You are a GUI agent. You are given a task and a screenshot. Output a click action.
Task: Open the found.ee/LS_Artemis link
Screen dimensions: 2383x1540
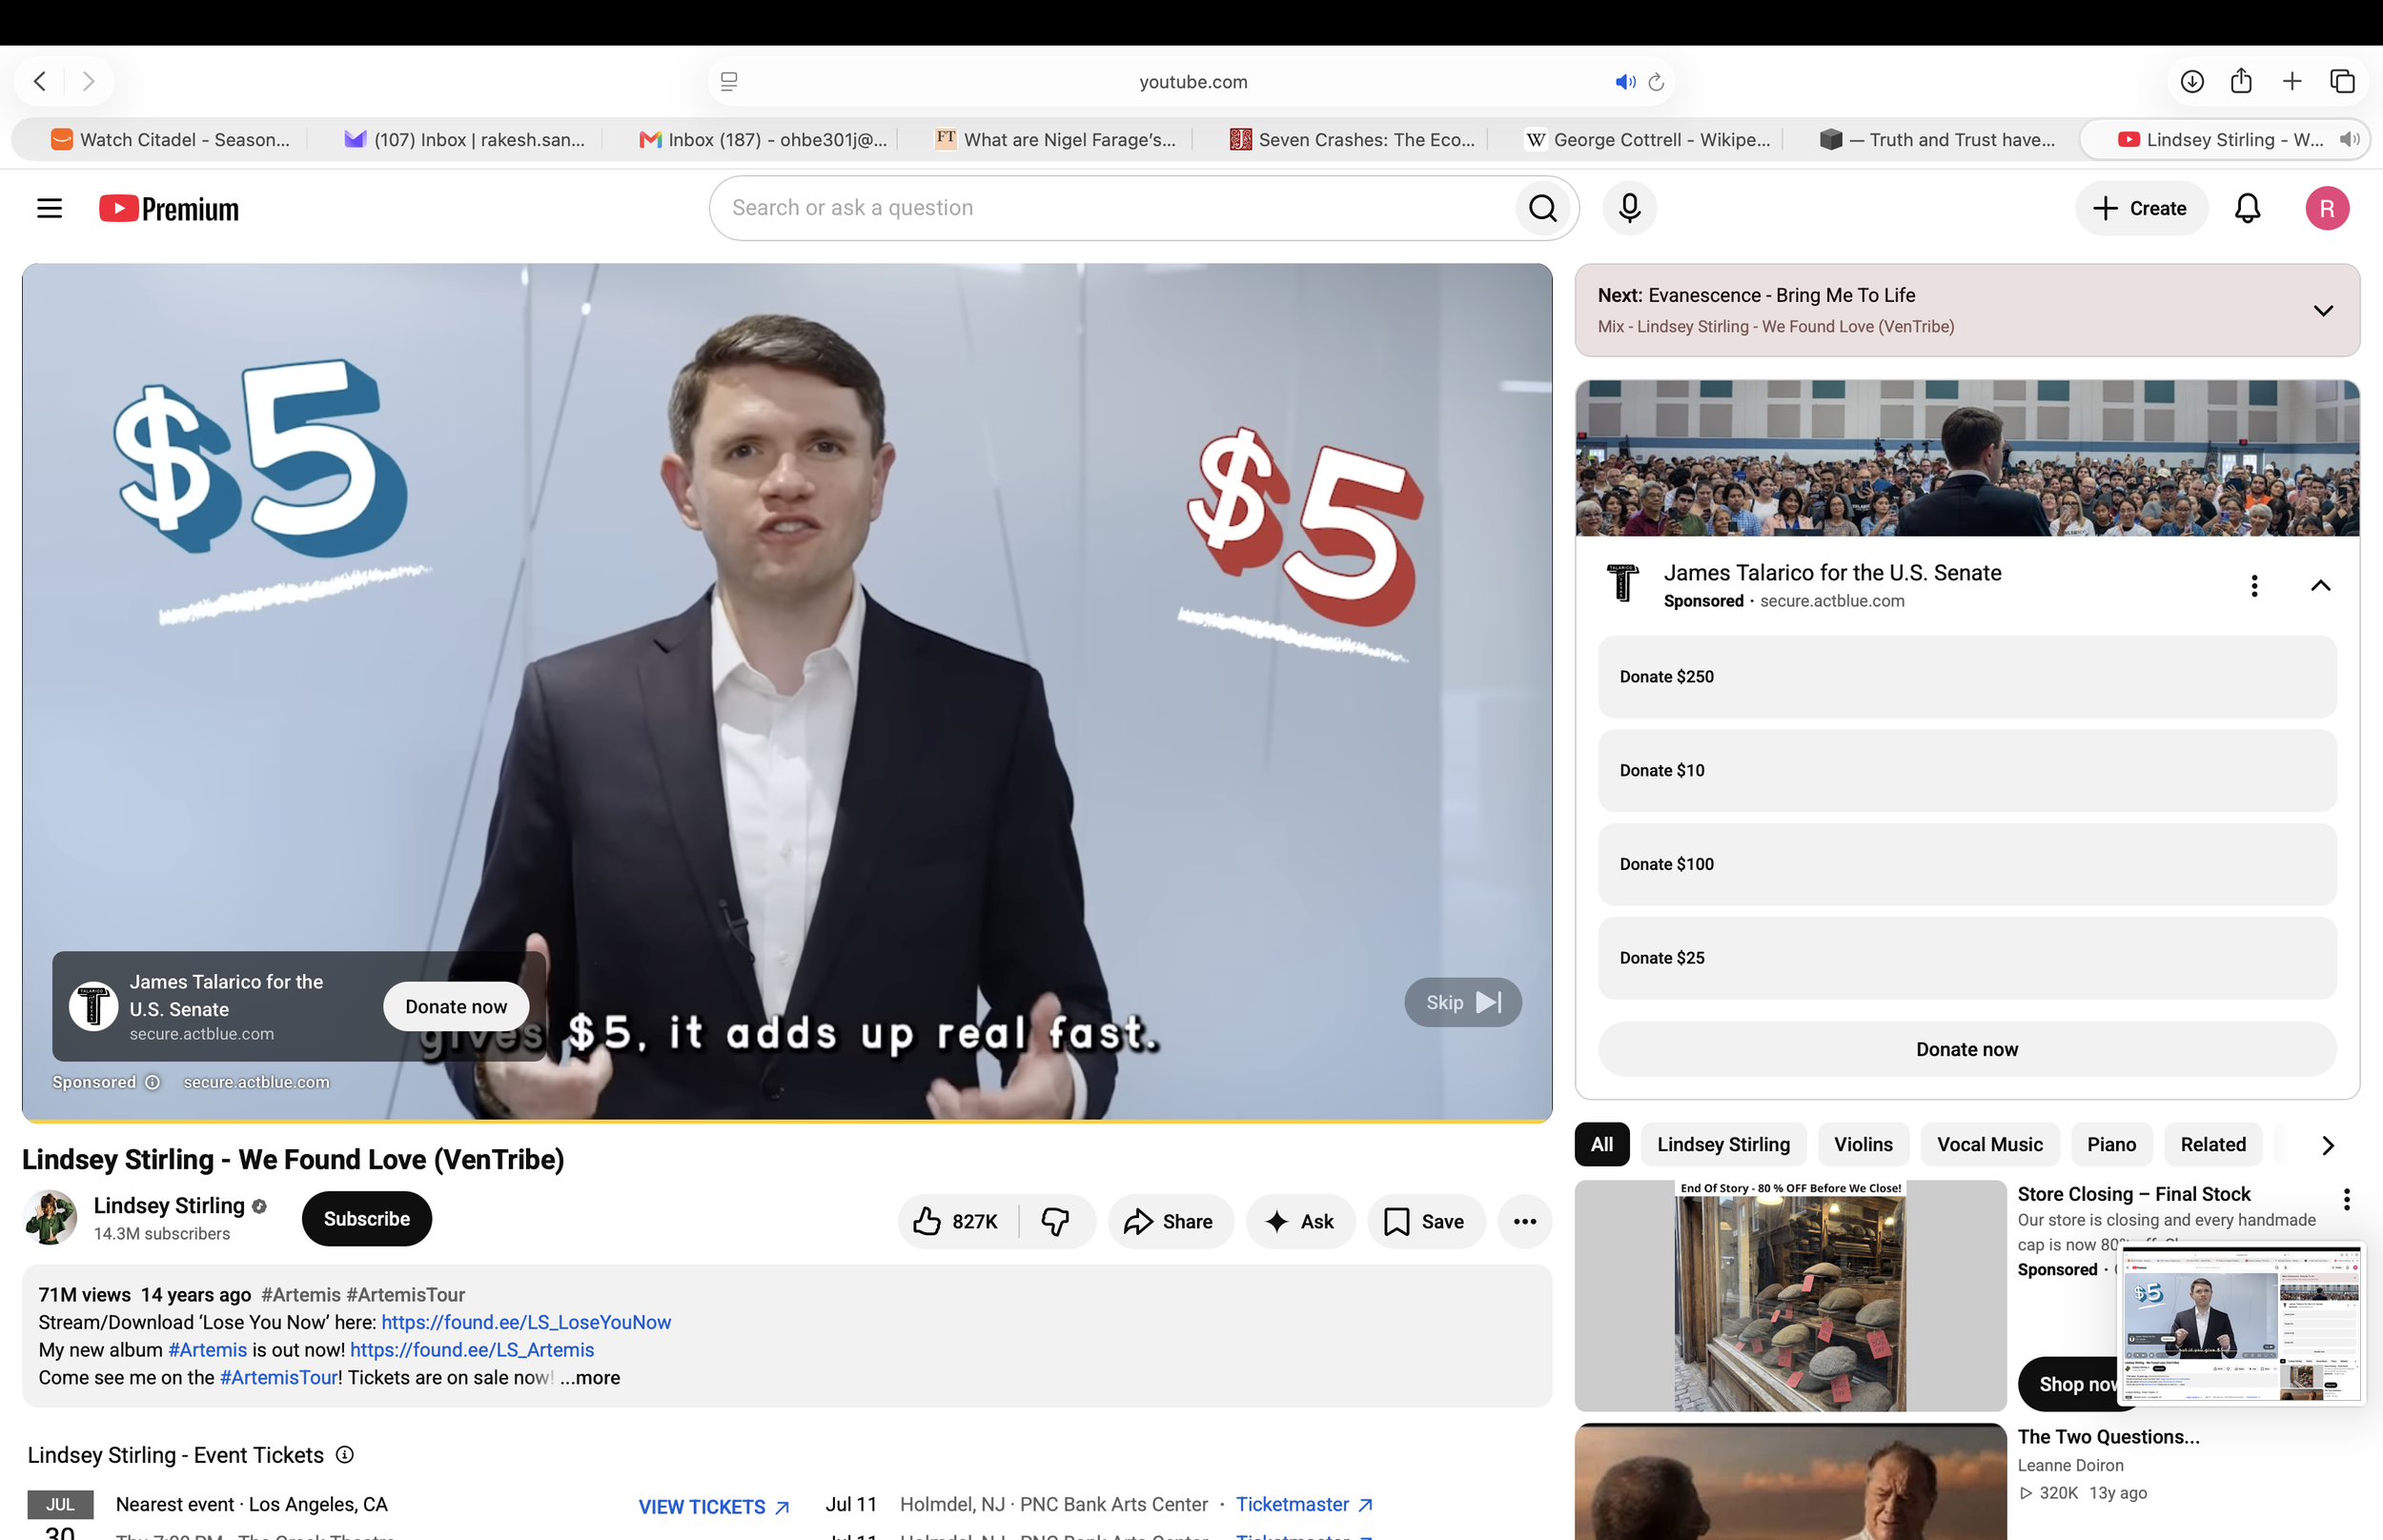pos(472,1350)
